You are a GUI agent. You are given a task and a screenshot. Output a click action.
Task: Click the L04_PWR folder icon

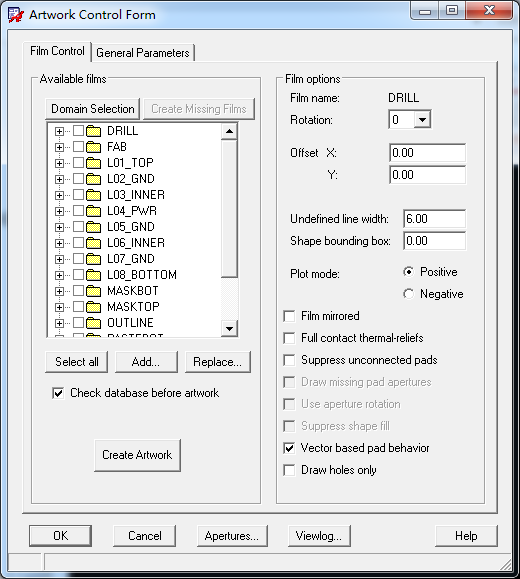[x=93, y=211]
